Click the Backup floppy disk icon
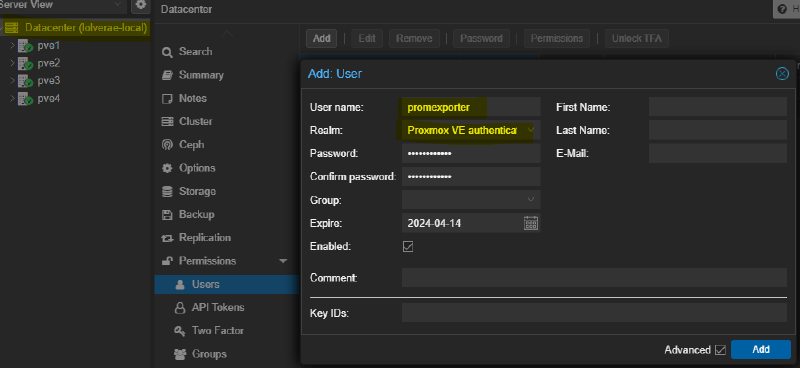Viewport: 800px width, 368px height. tap(167, 214)
